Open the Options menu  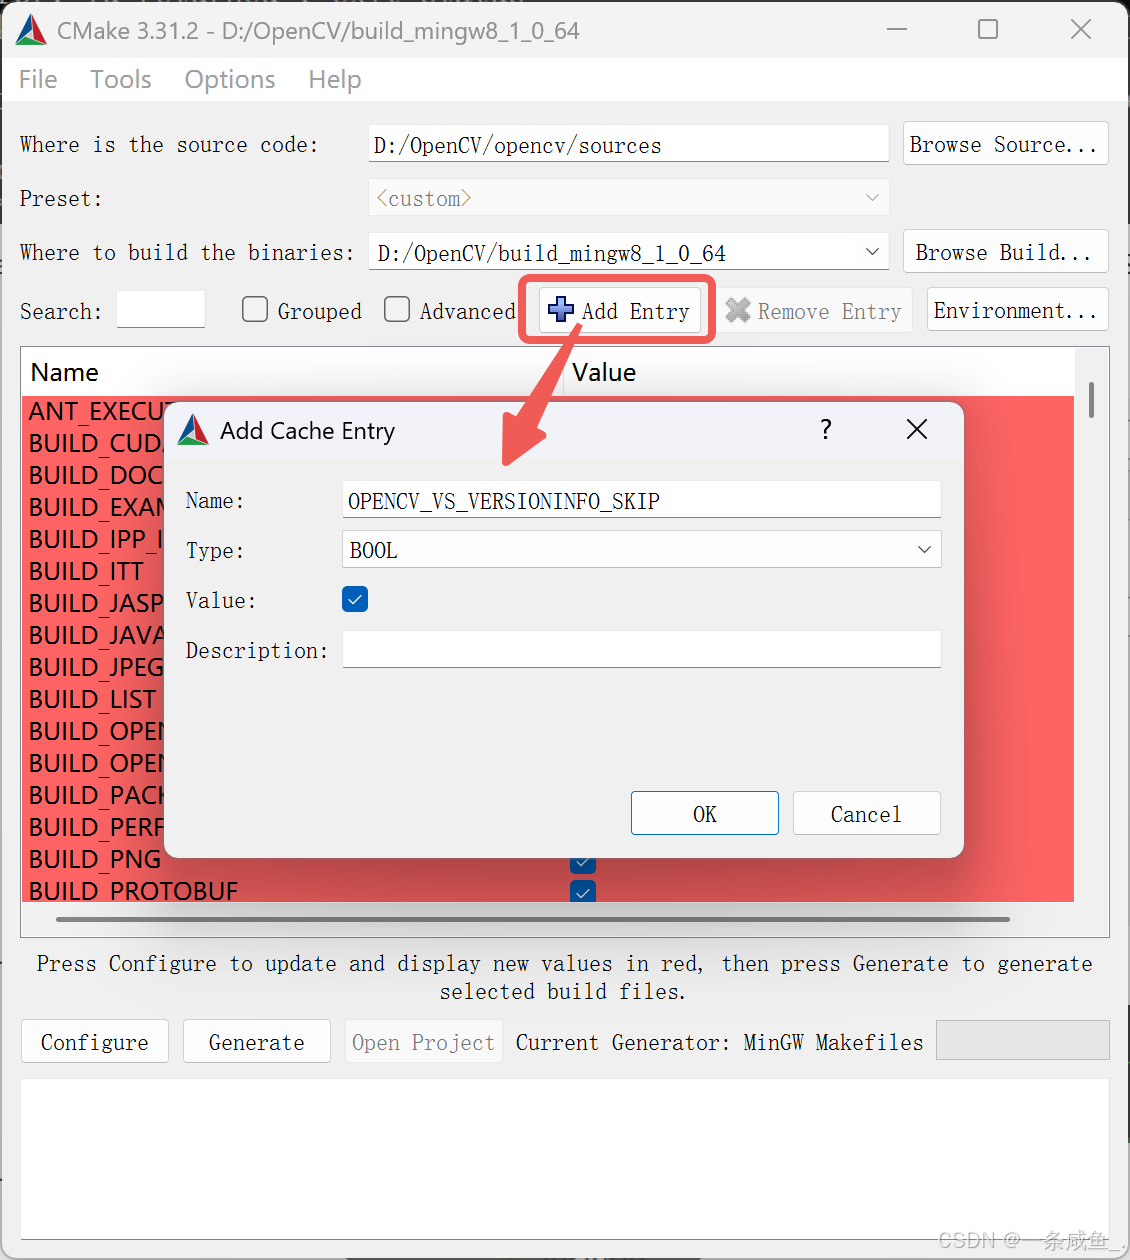coord(230,79)
